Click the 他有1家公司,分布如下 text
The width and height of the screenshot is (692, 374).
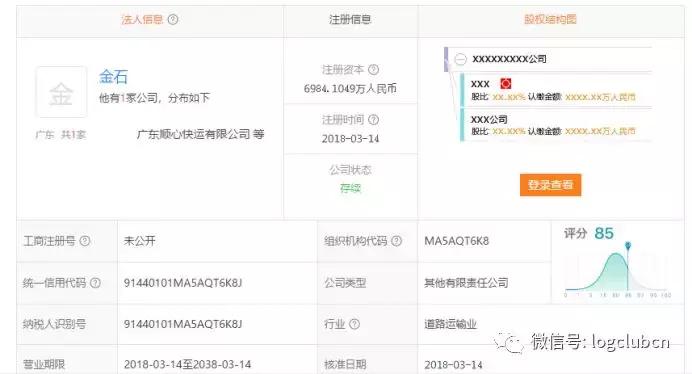(154, 98)
